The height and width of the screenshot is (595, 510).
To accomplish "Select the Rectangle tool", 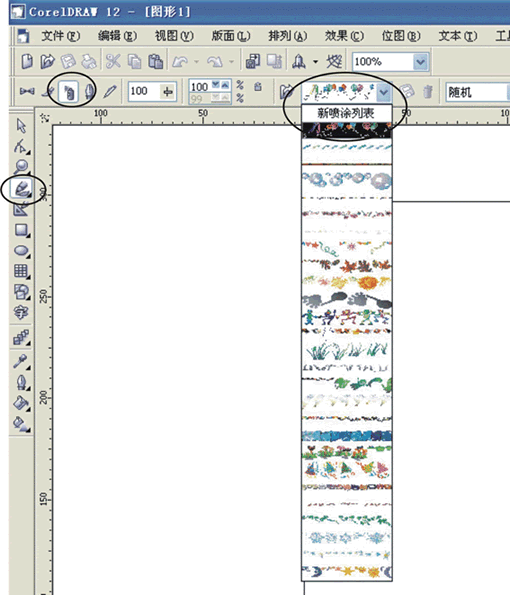I will (21, 230).
